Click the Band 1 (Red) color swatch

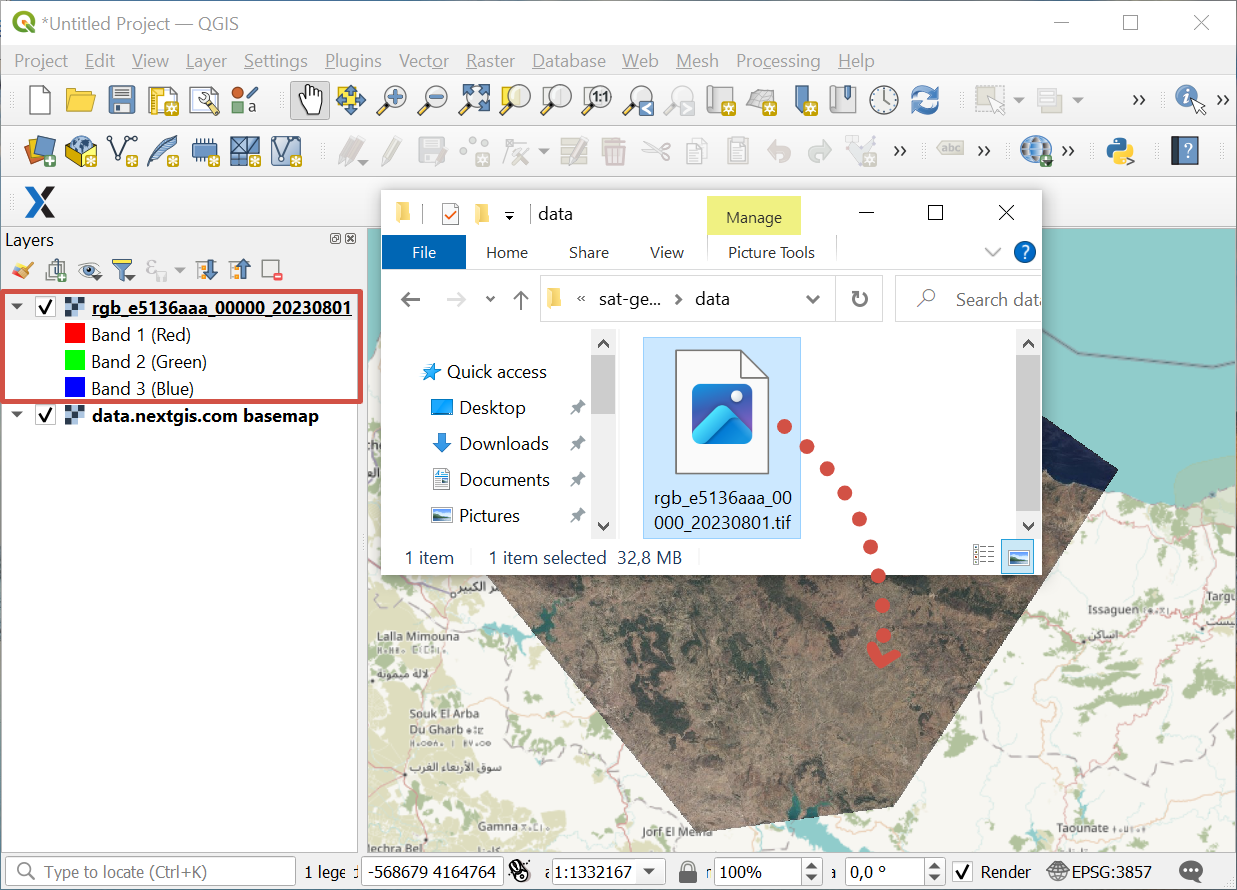pyautogui.click(x=74, y=334)
